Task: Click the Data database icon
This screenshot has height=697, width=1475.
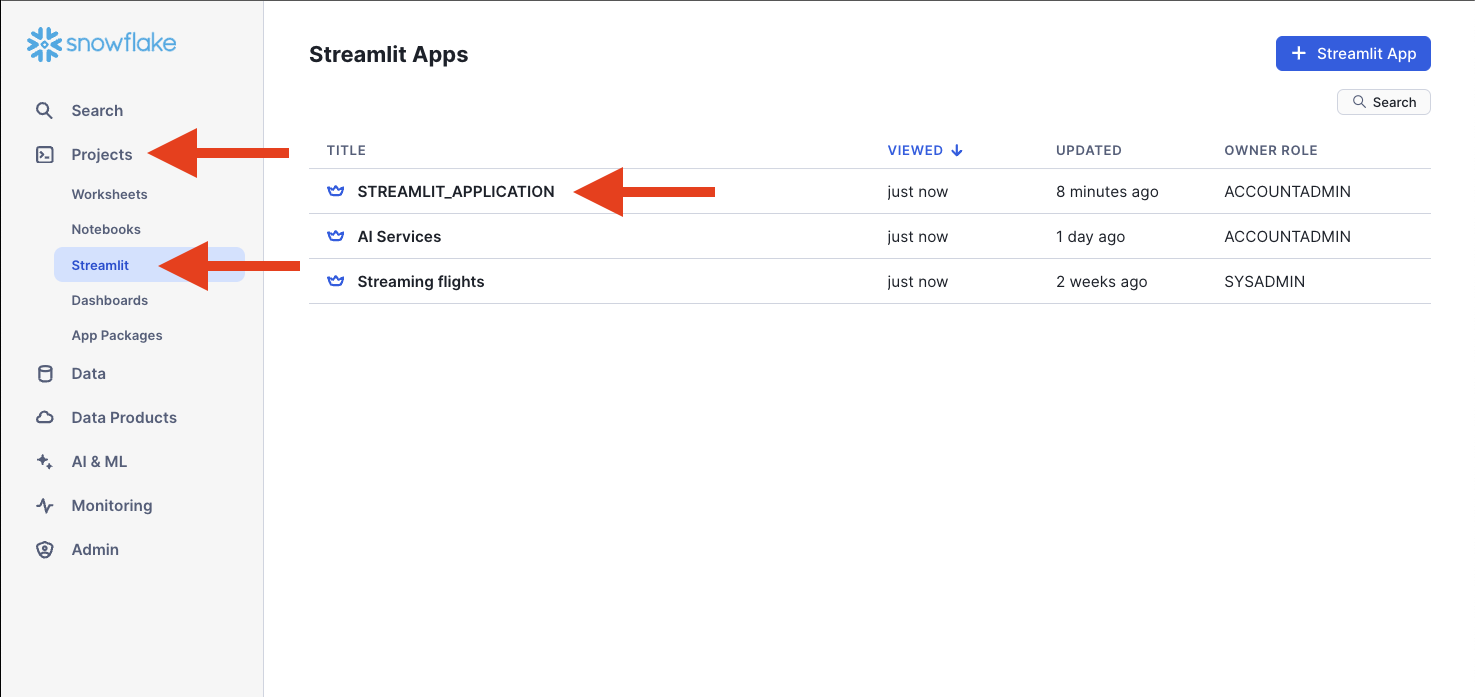Action: pyautogui.click(x=44, y=374)
